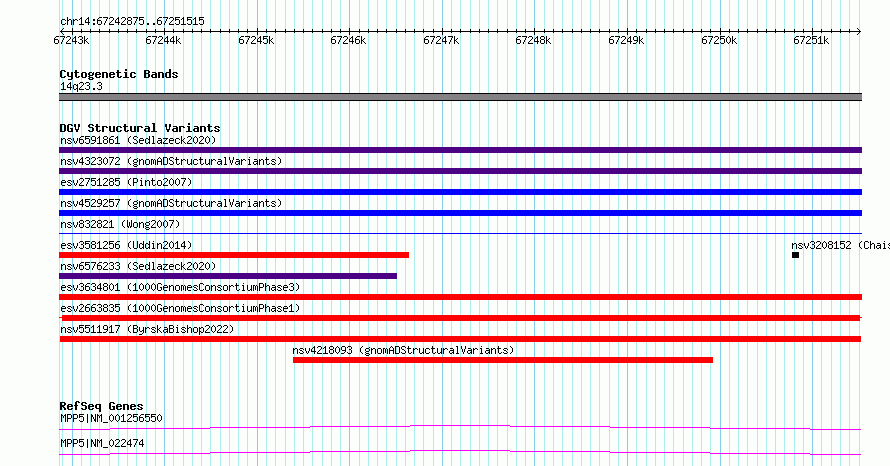Select the nsv832821 (Wong2007) label
The height and width of the screenshot is (466, 890).
[120, 224]
